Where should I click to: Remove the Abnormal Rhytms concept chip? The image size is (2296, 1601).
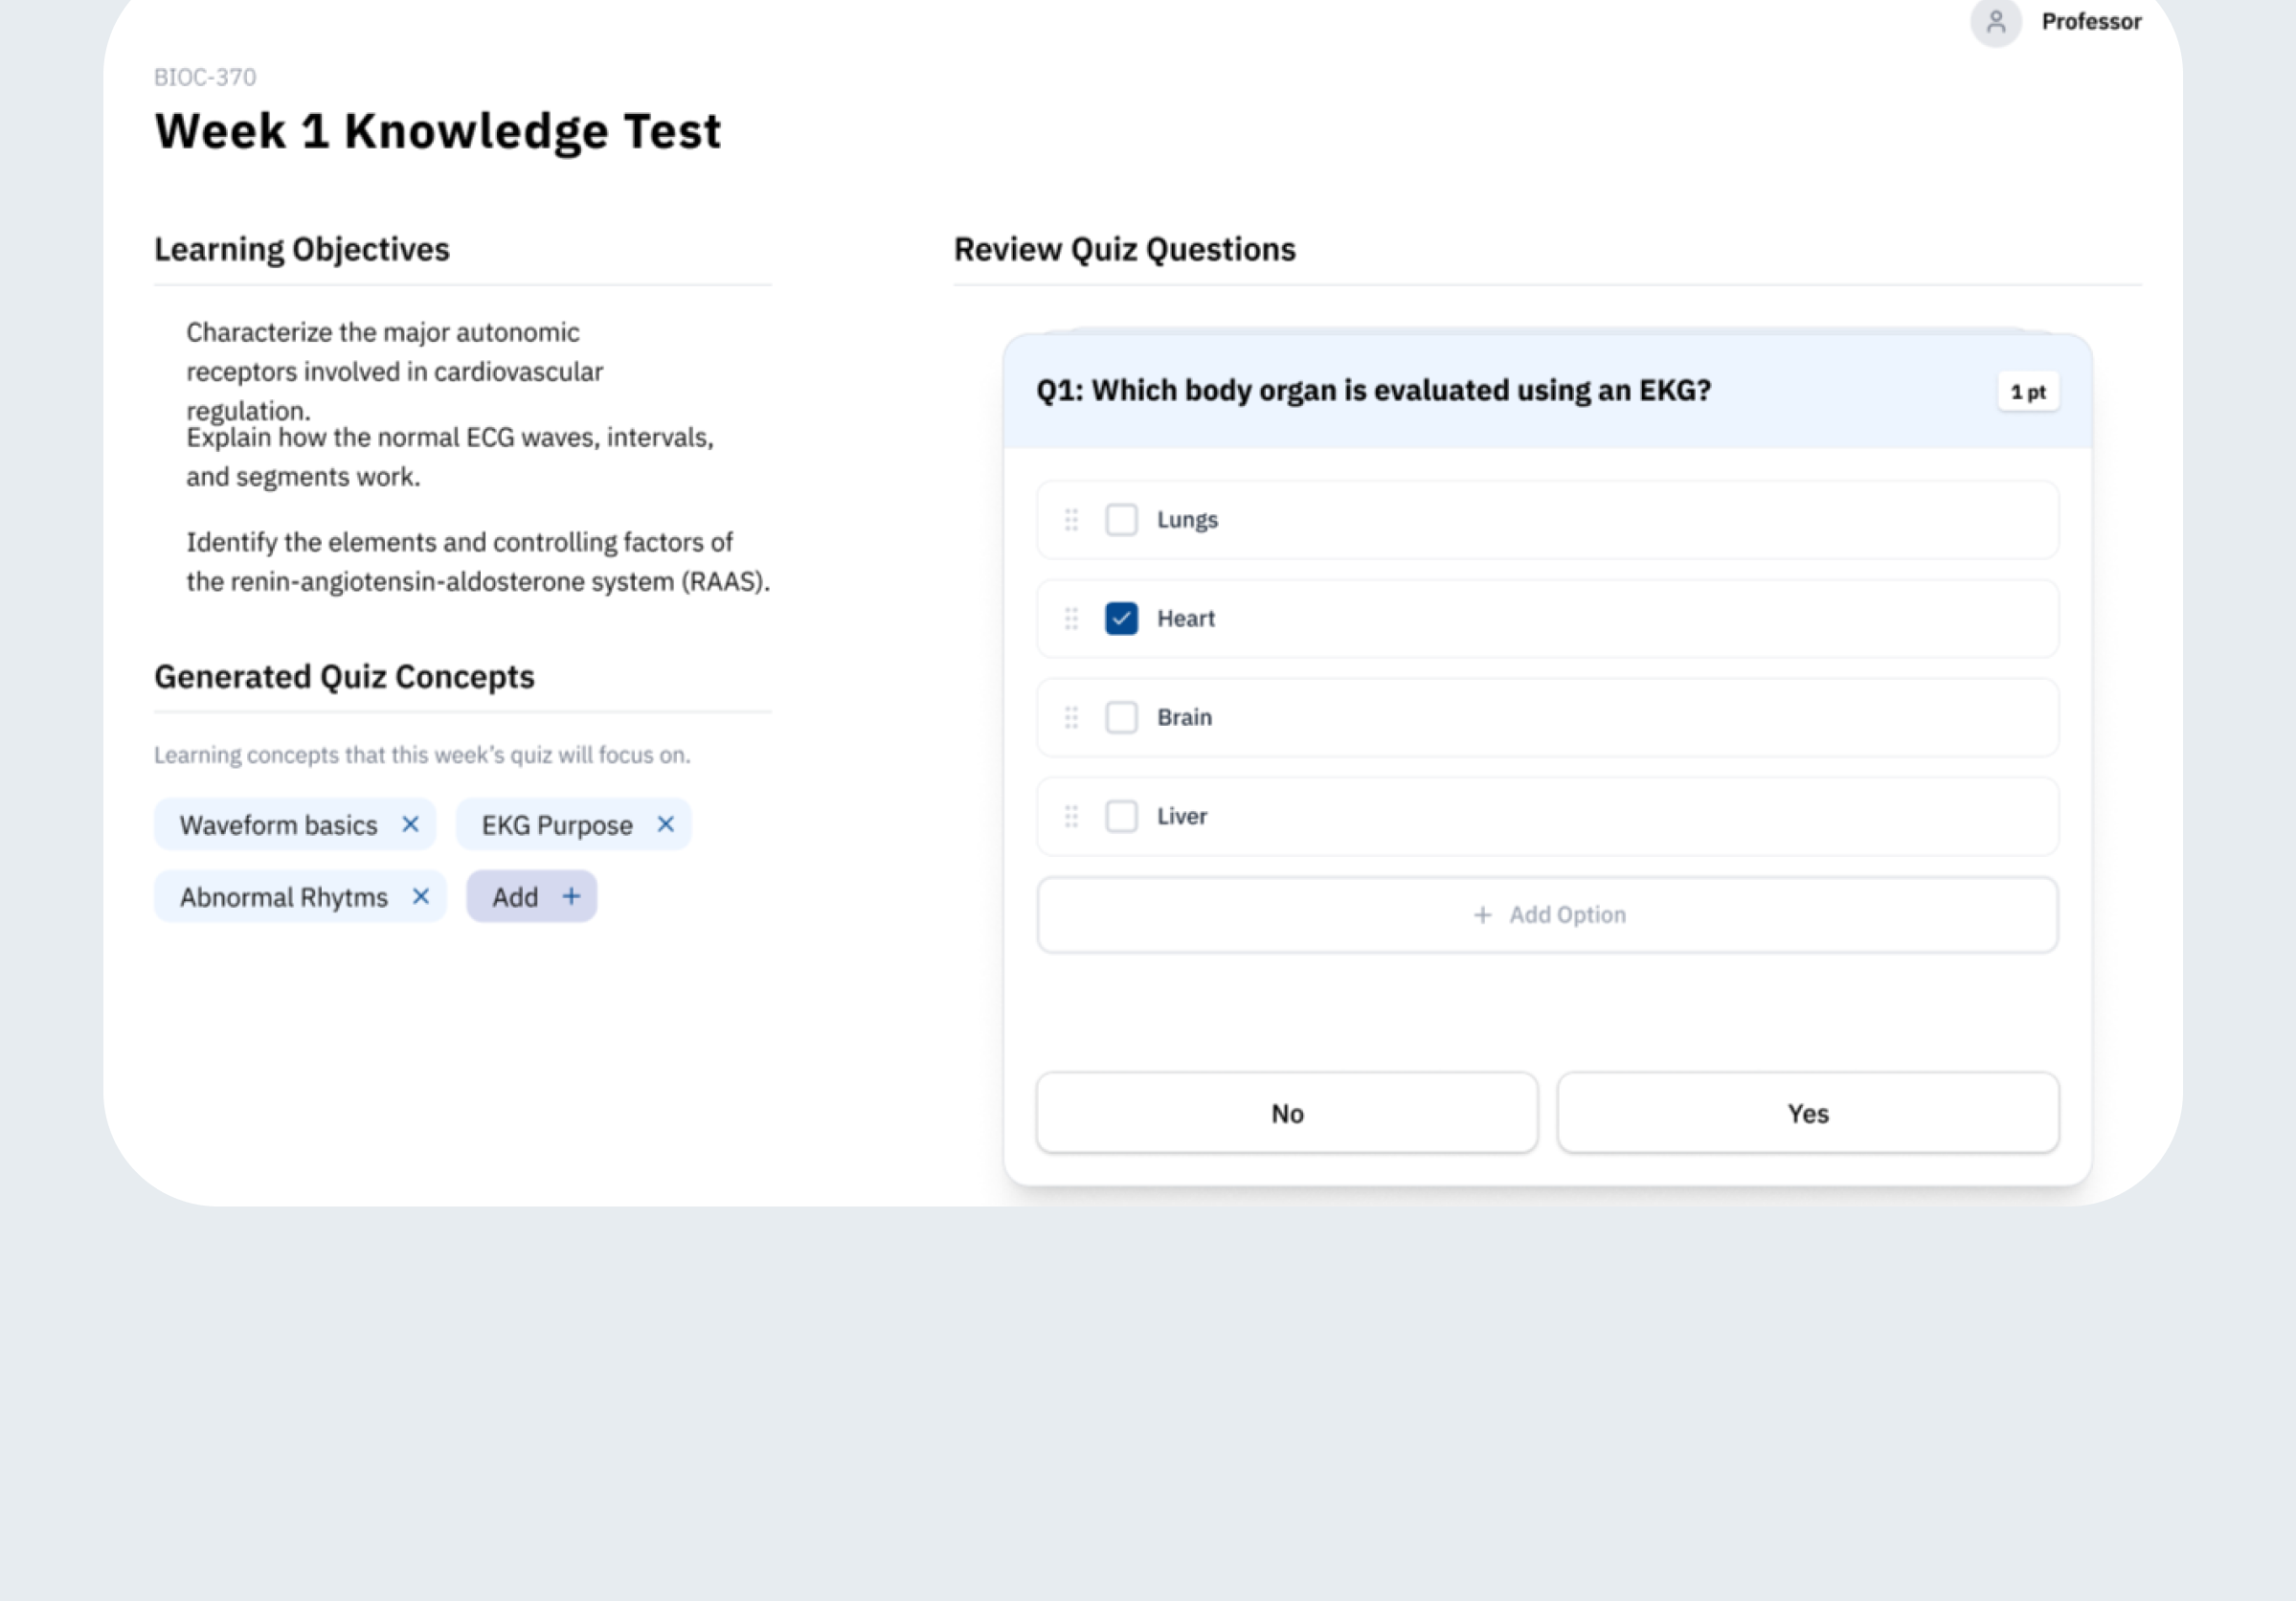(422, 896)
